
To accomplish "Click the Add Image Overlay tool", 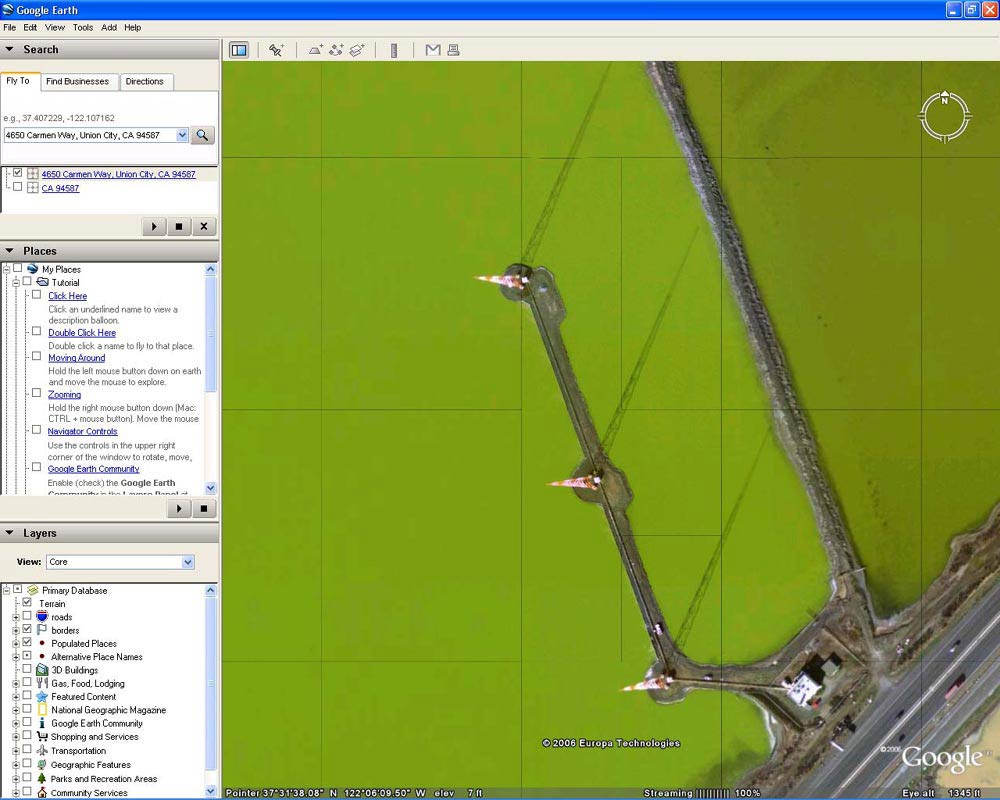I will pyautogui.click(x=357, y=50).
